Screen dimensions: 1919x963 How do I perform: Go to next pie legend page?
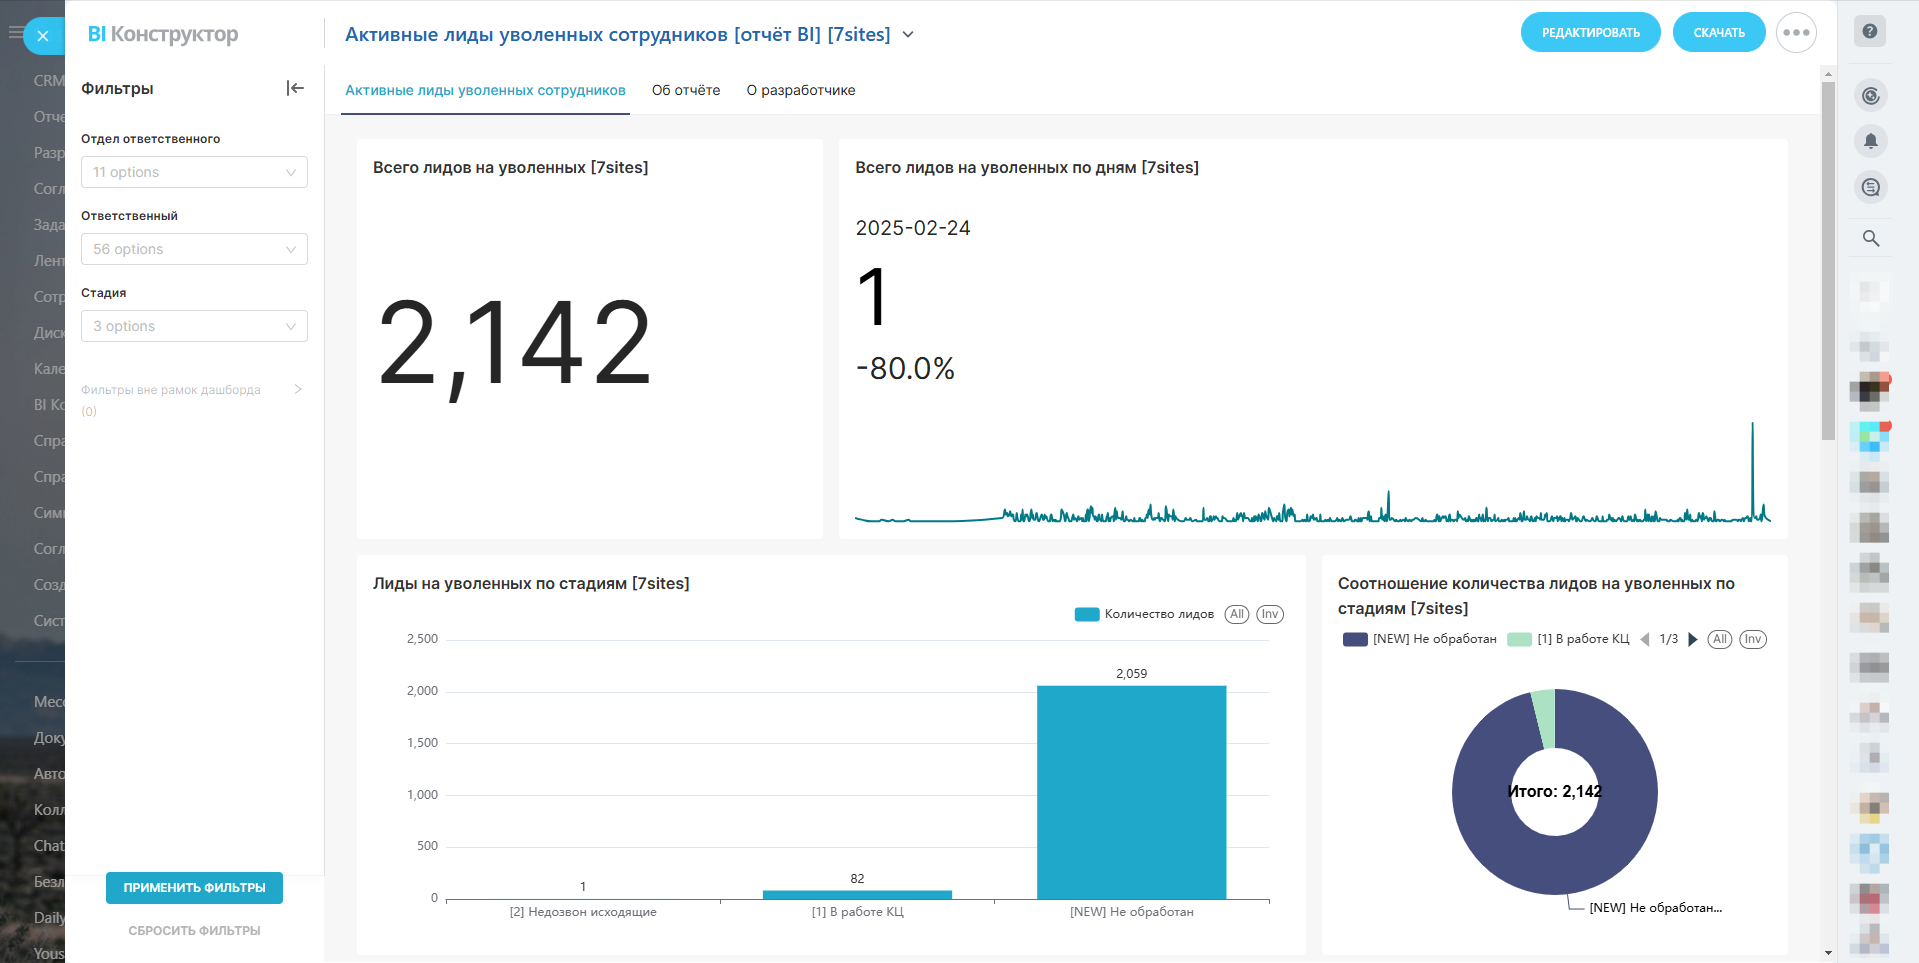(1693, 640)
